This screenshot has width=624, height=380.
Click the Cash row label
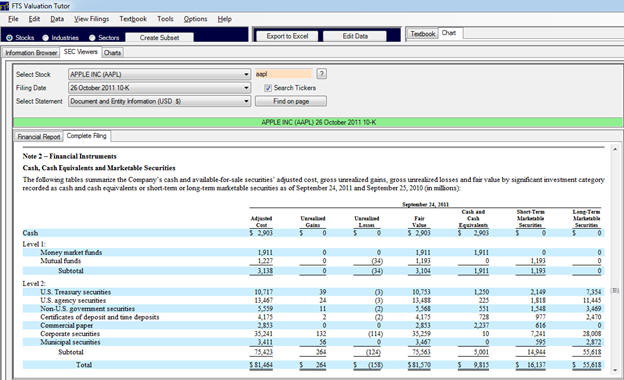(x=30, y=233)
